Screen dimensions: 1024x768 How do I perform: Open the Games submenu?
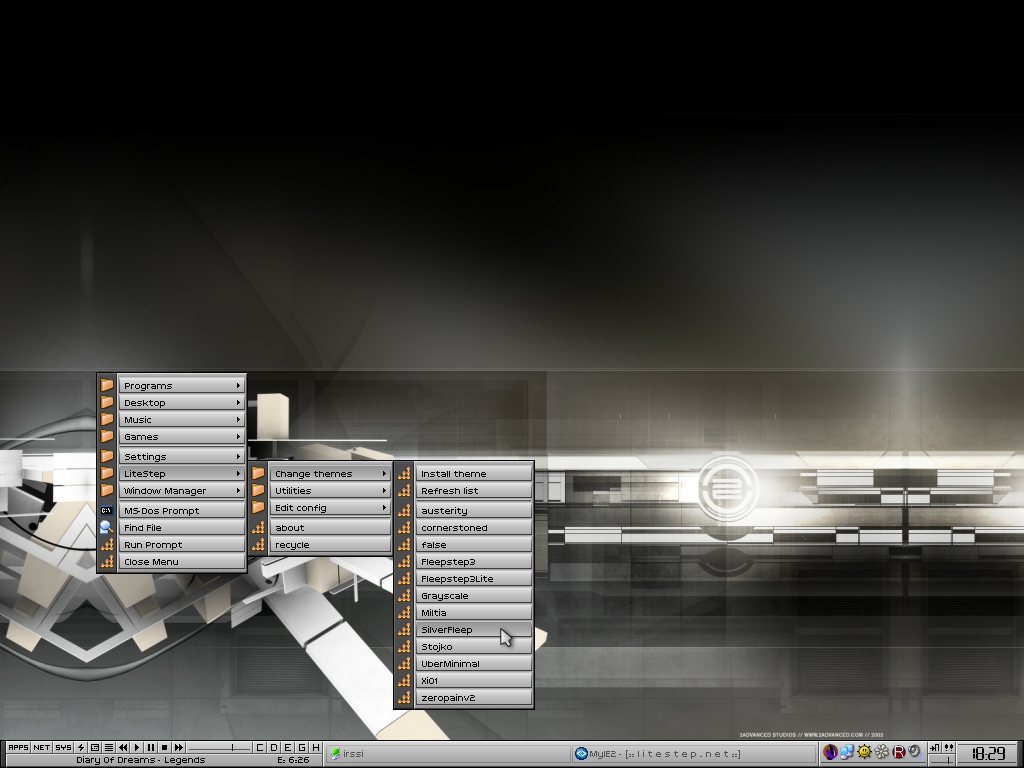pyautogui.click(x=182, y=436)
